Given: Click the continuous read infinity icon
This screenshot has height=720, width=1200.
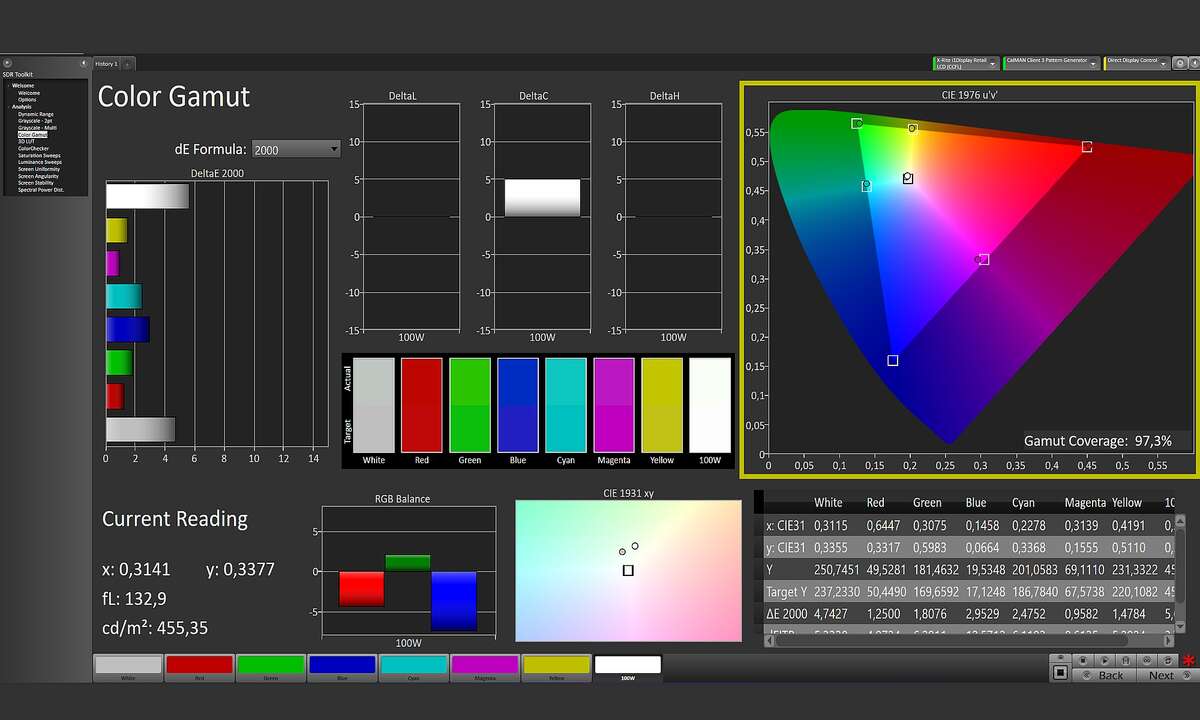Looking at the screenshot, I should pos(1147,660).
